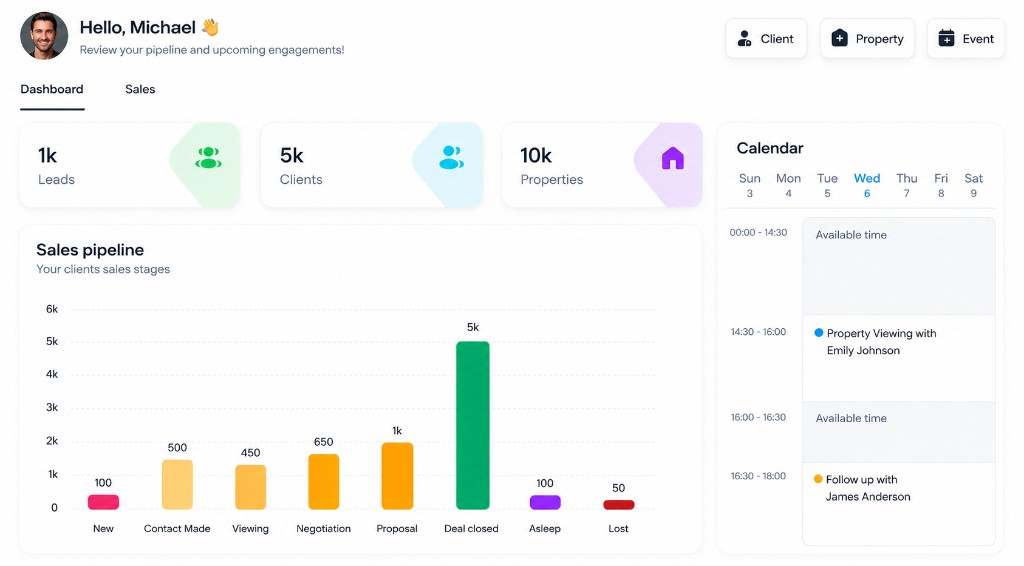Select Fri 8 in the calendar
The width and height of the screenshot is (1024, 566).
941,185
